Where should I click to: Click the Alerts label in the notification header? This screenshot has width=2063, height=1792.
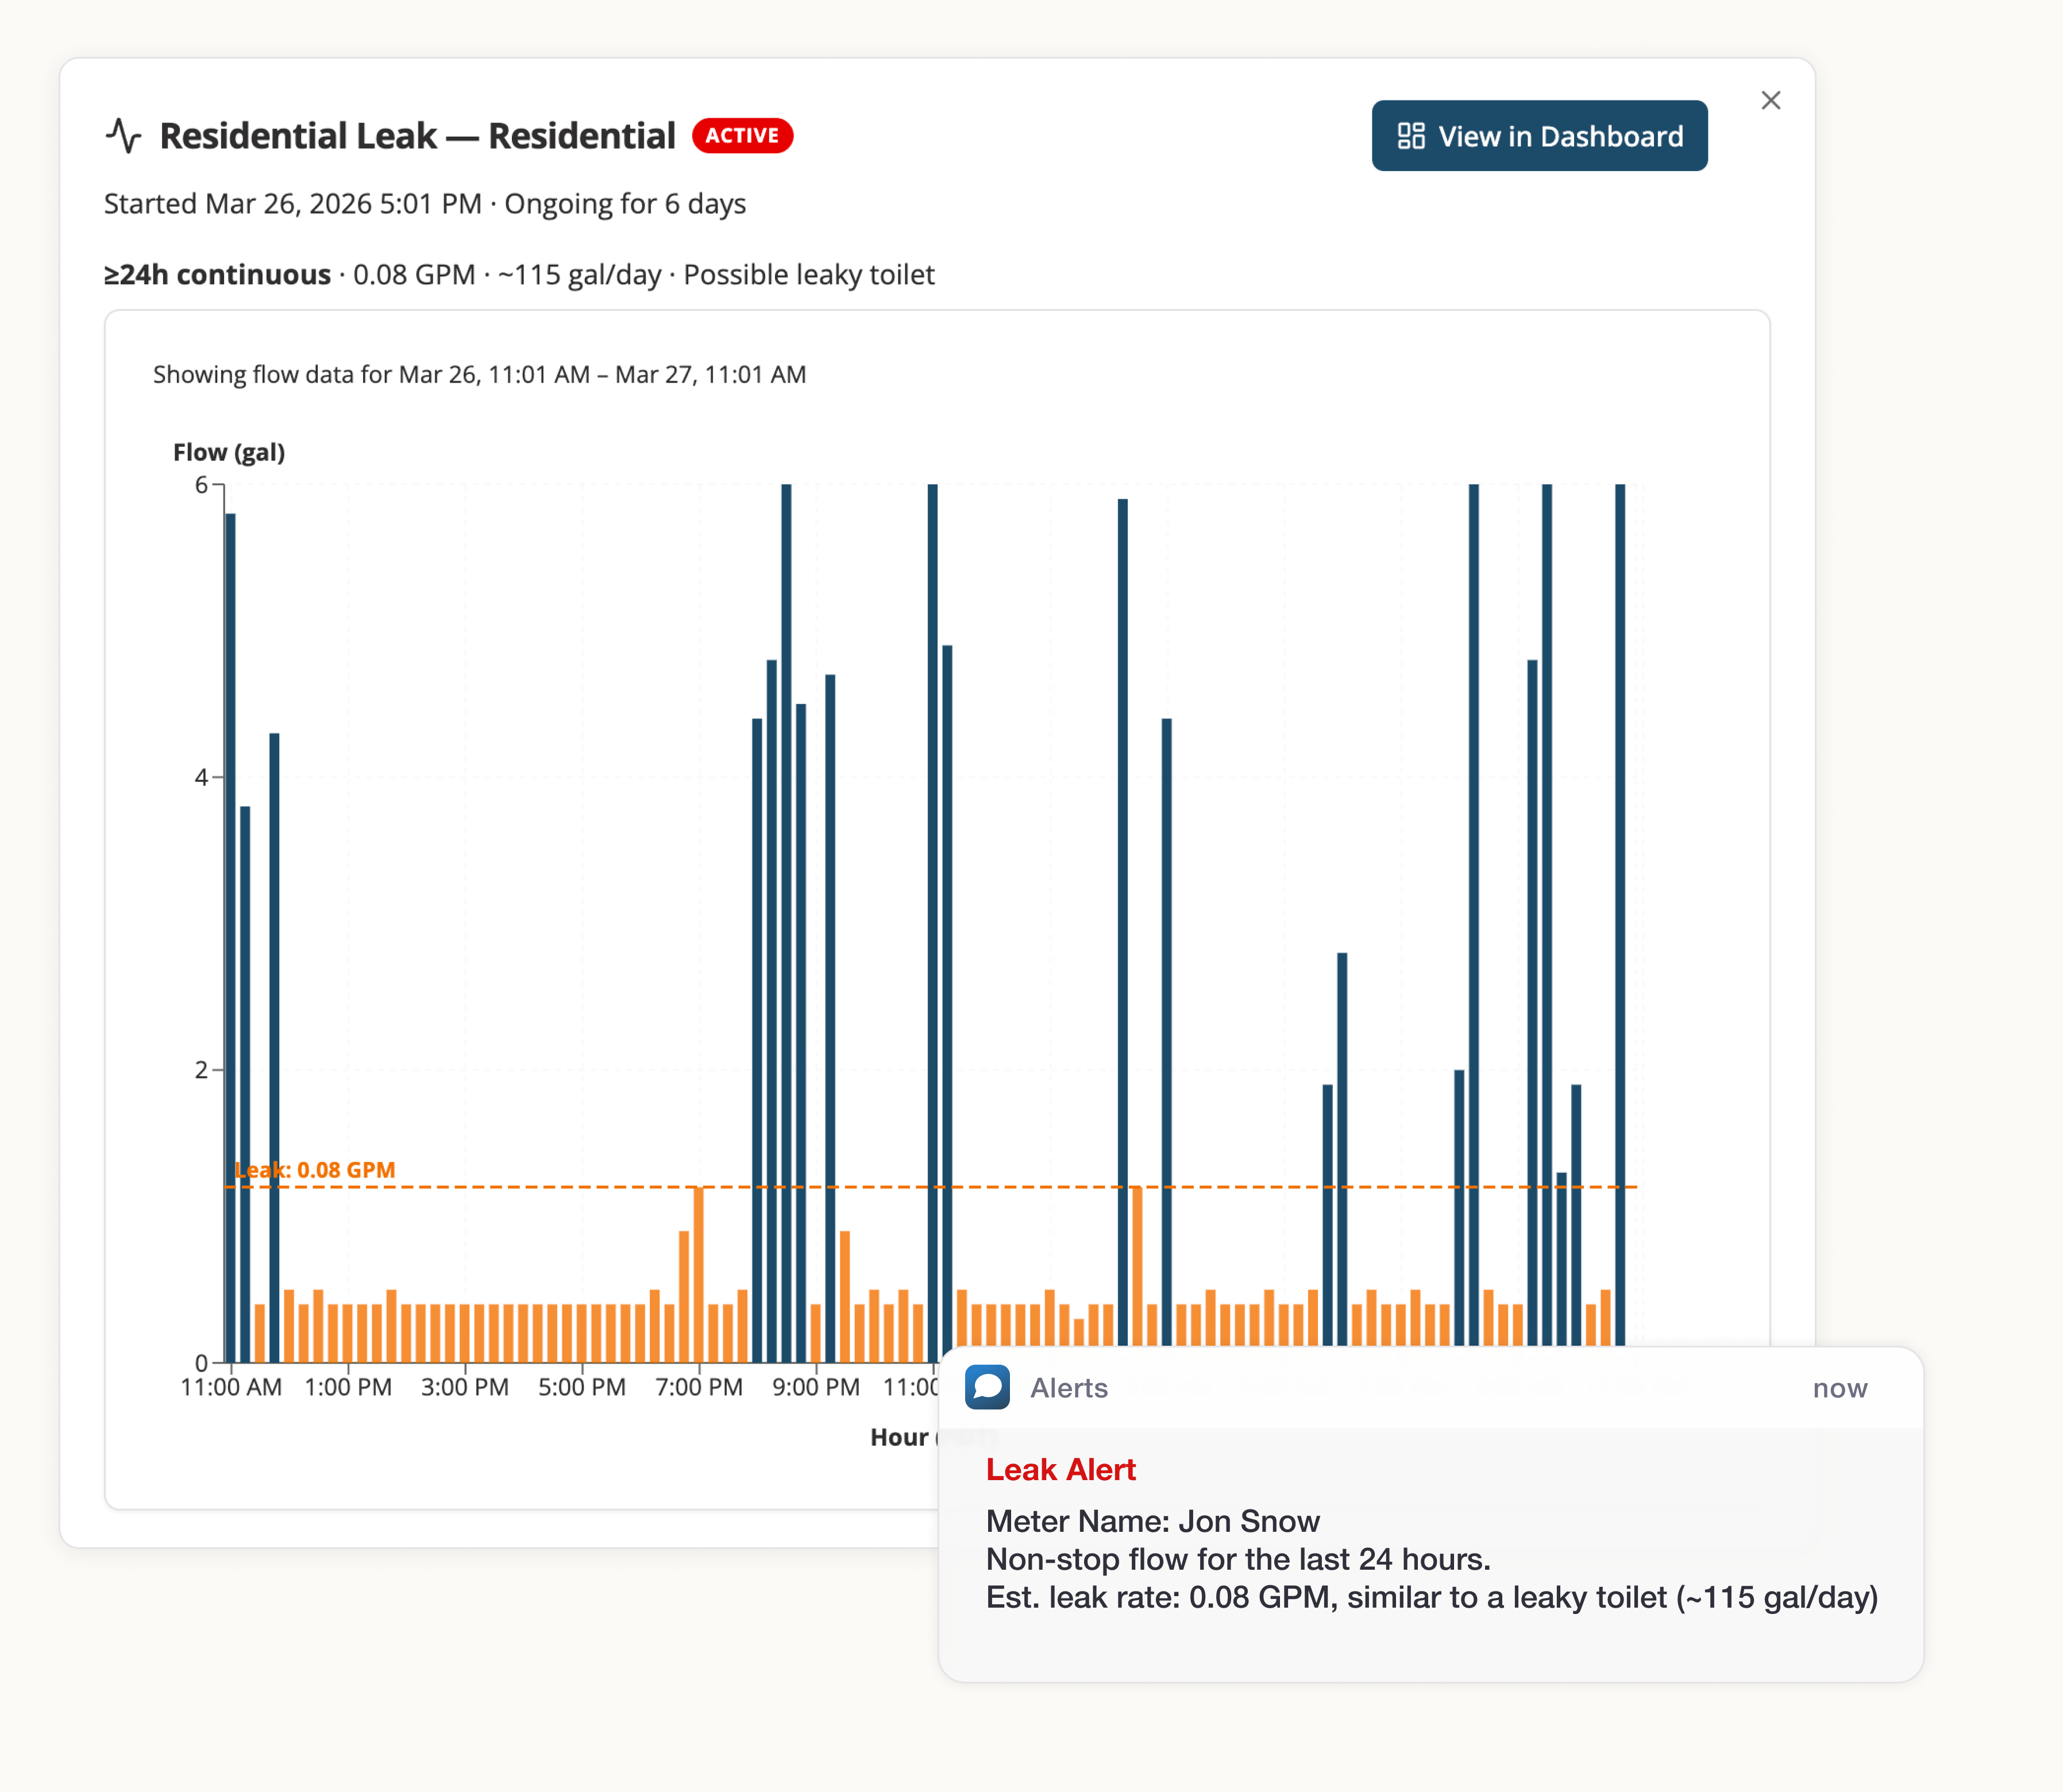click(x=1068, y=1388)
